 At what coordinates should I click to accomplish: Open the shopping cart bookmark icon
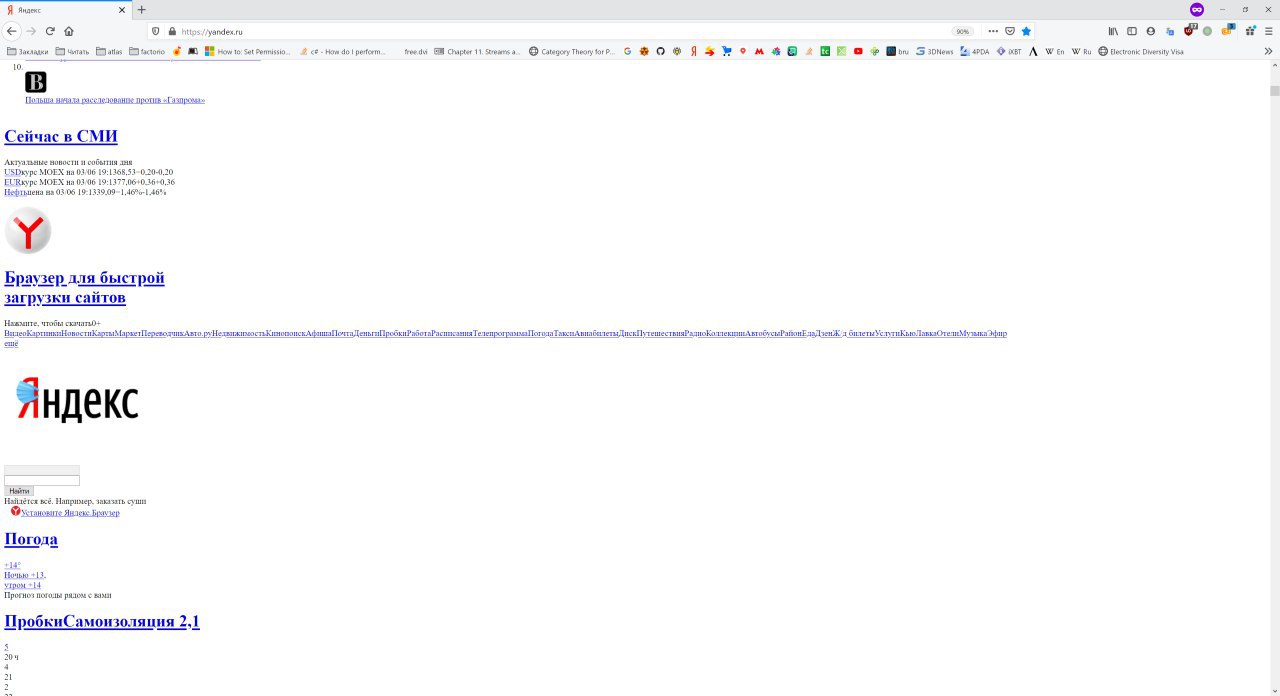726,51
